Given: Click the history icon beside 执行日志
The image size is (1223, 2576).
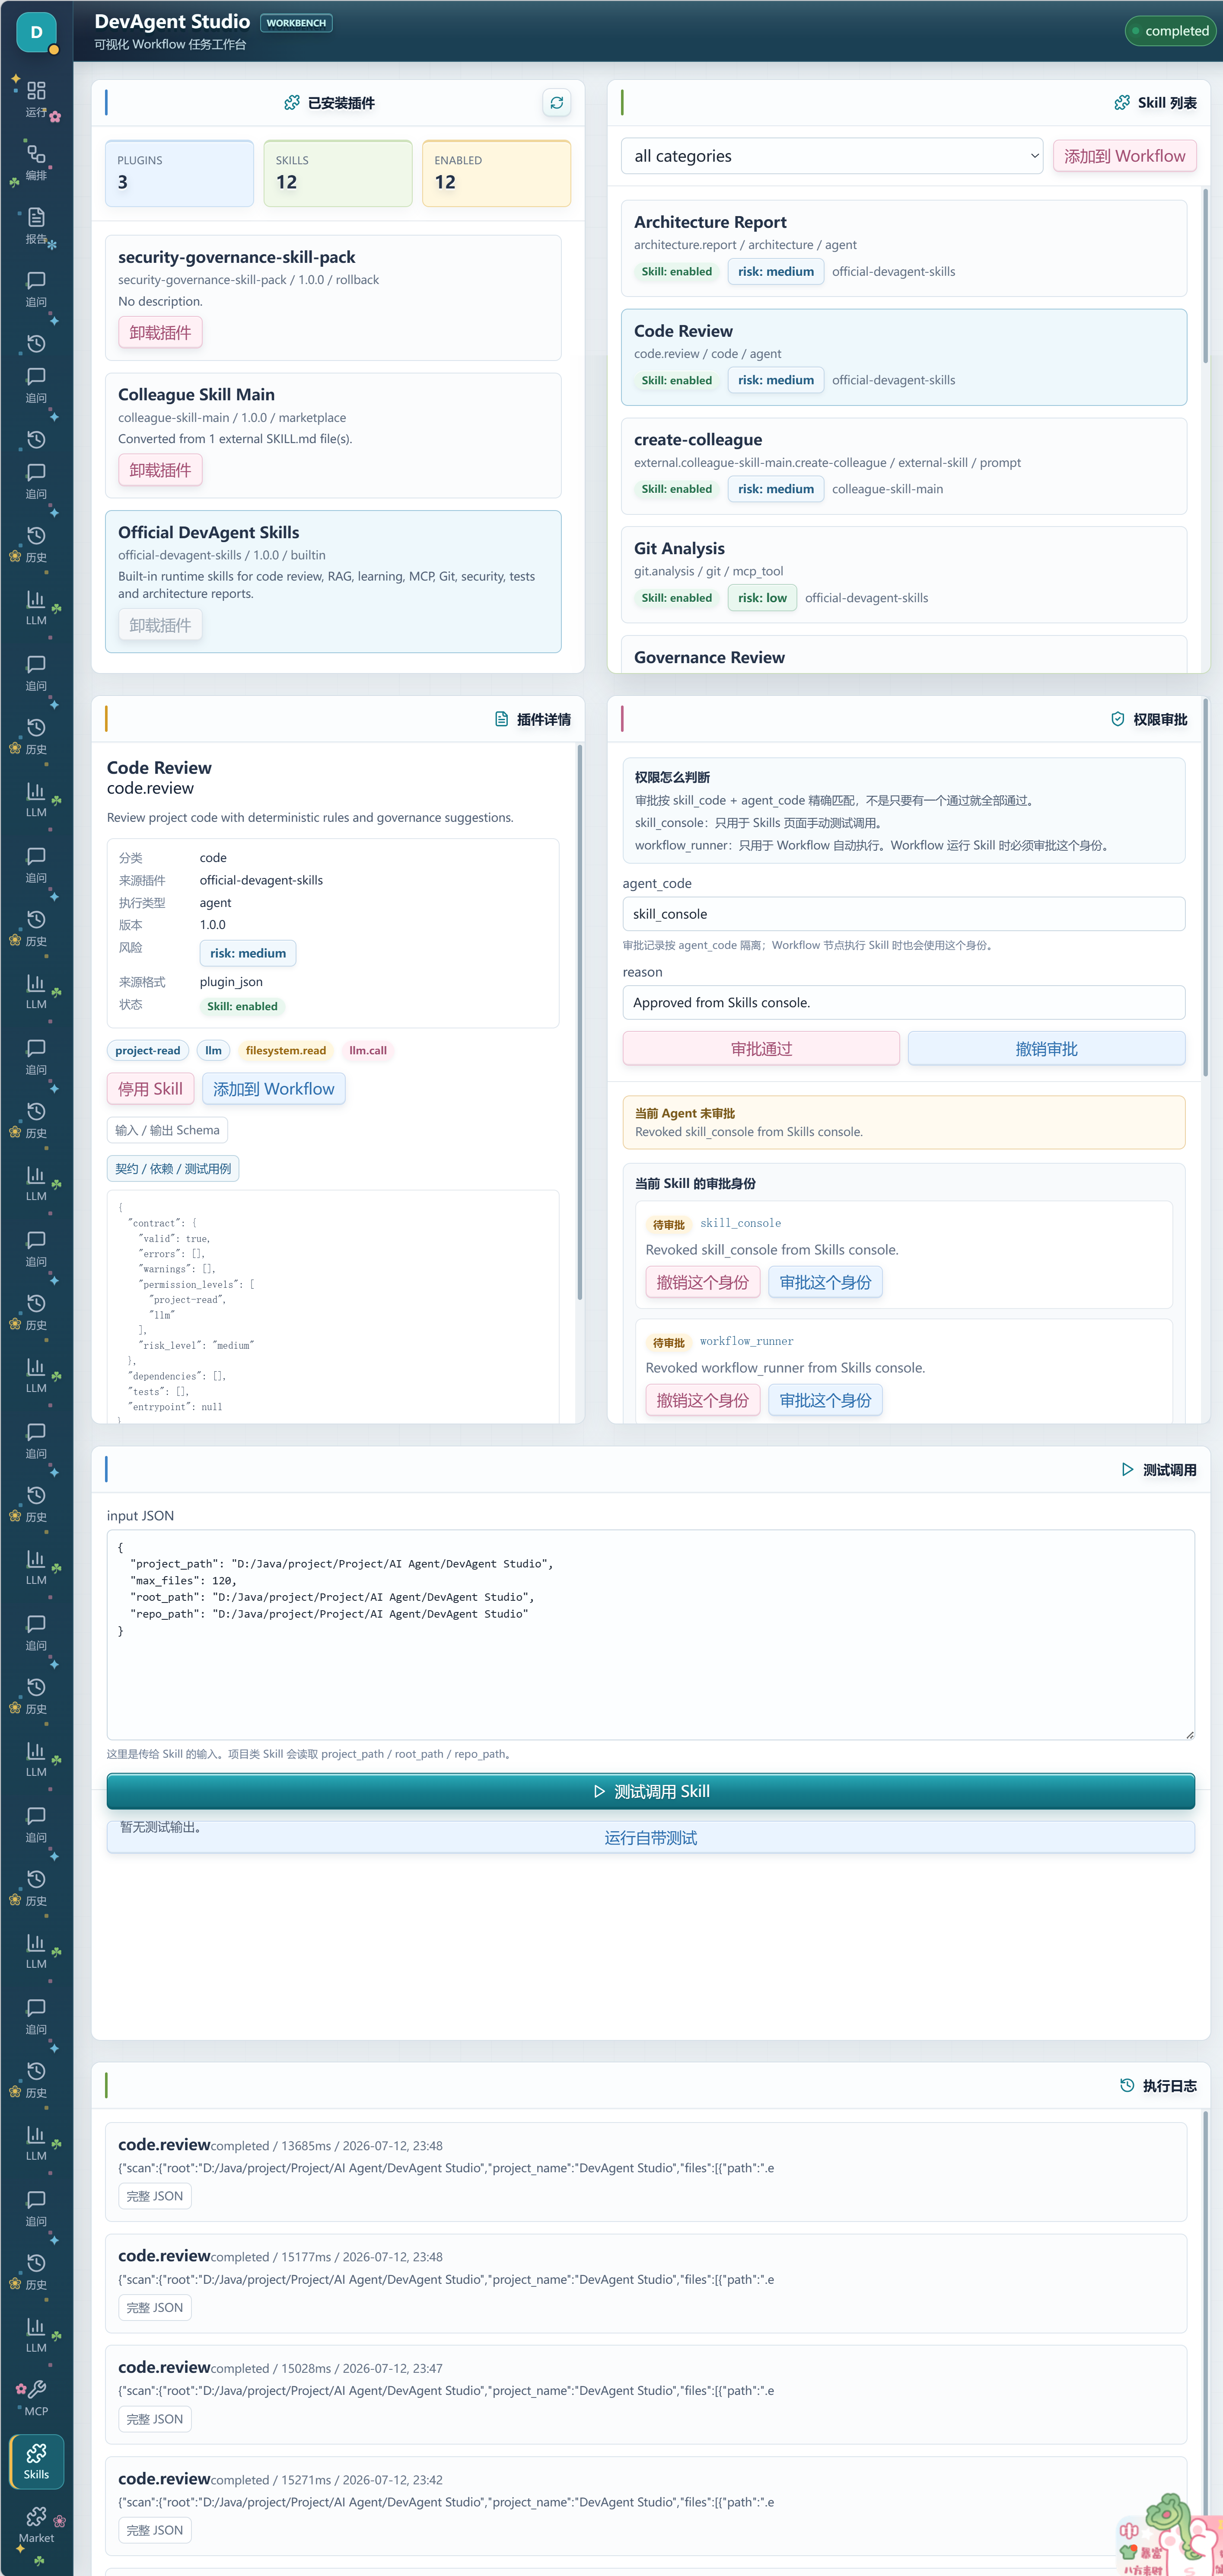Looking at the screenshot, I should (x=1127, y=2085).
